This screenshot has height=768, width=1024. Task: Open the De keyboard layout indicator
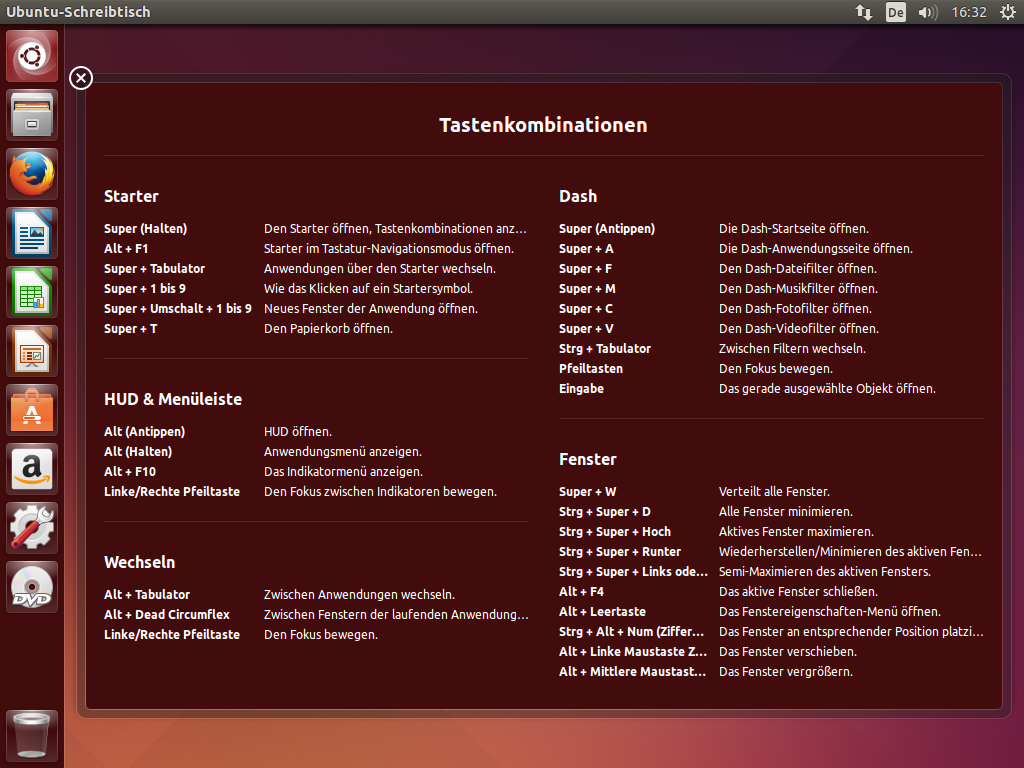(x=895, y=12)
